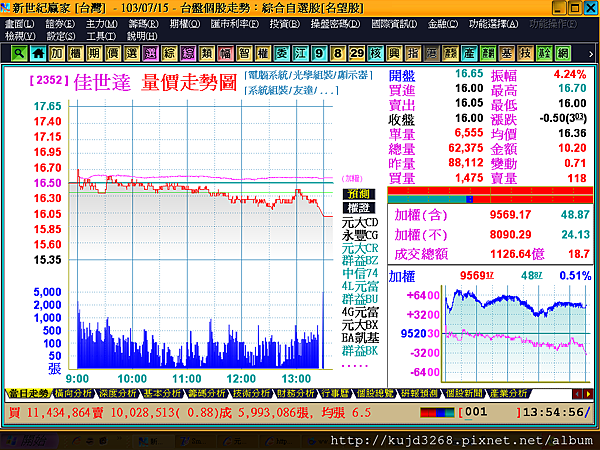This screenshot has width=600, height=450.
Task: Click the 指 toolbar icon
Action: click(x=412, y=53)
